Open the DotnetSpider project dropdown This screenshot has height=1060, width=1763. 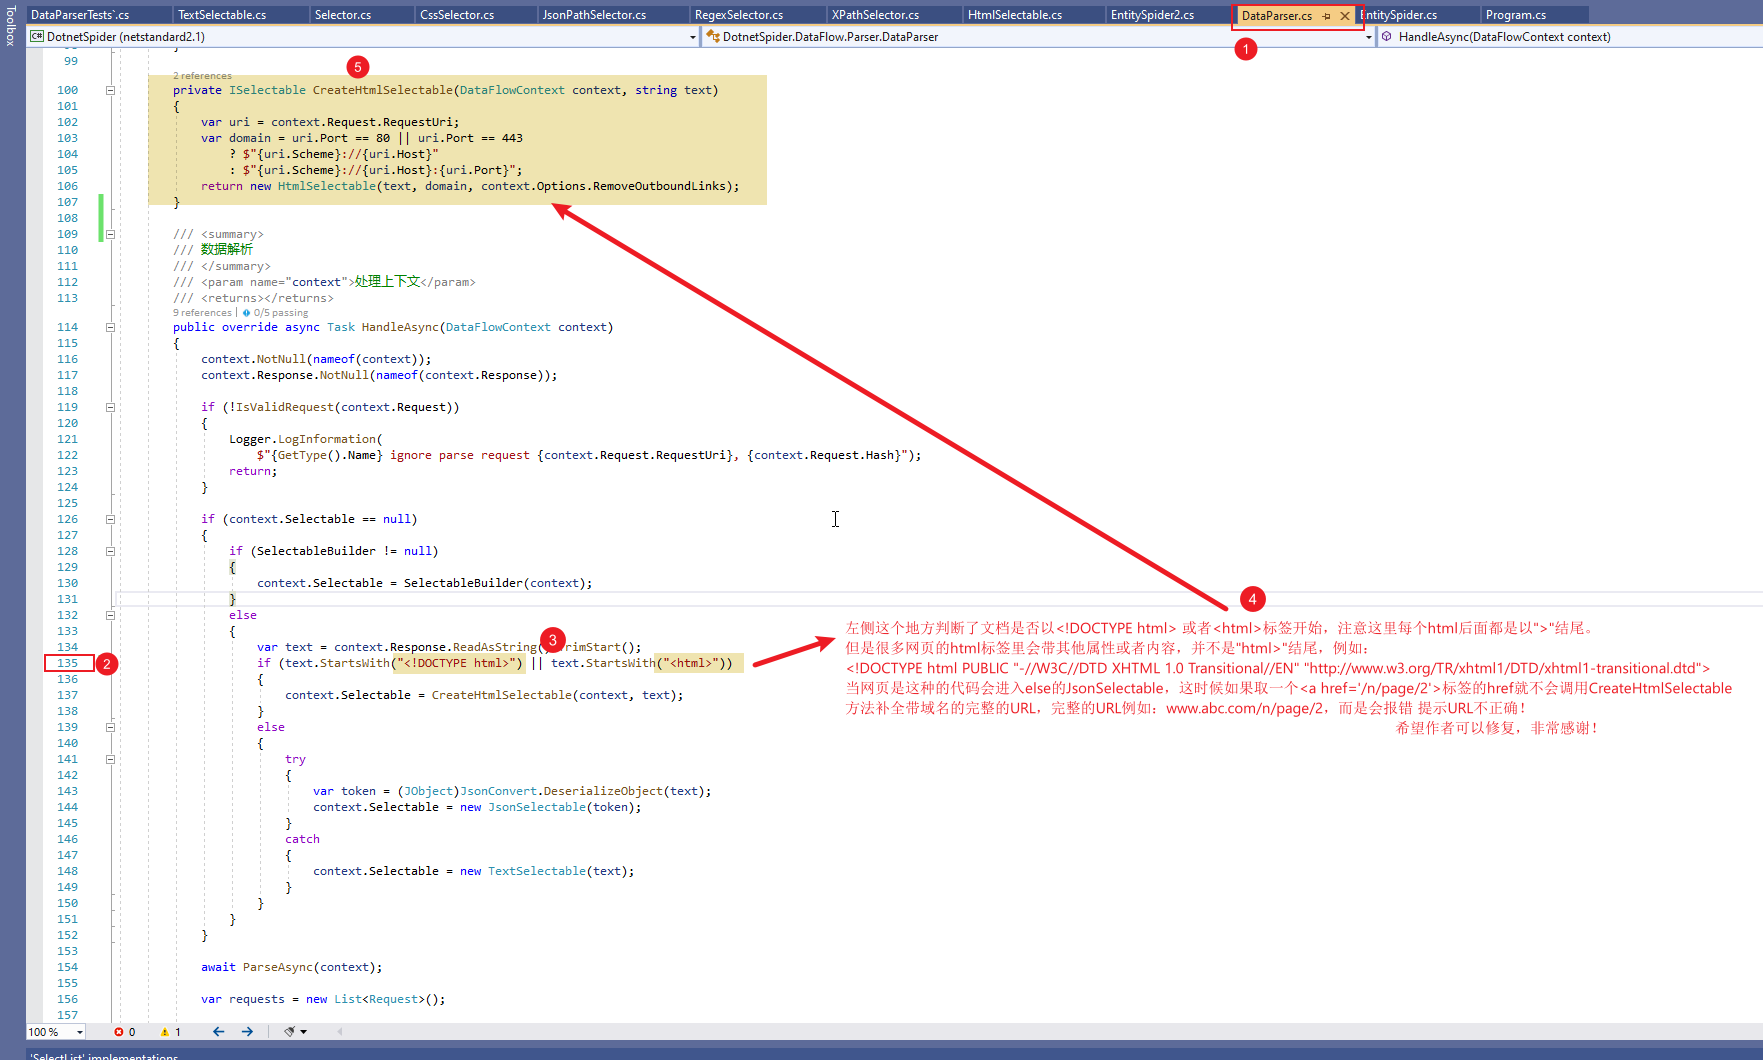[x=692, y=36]
